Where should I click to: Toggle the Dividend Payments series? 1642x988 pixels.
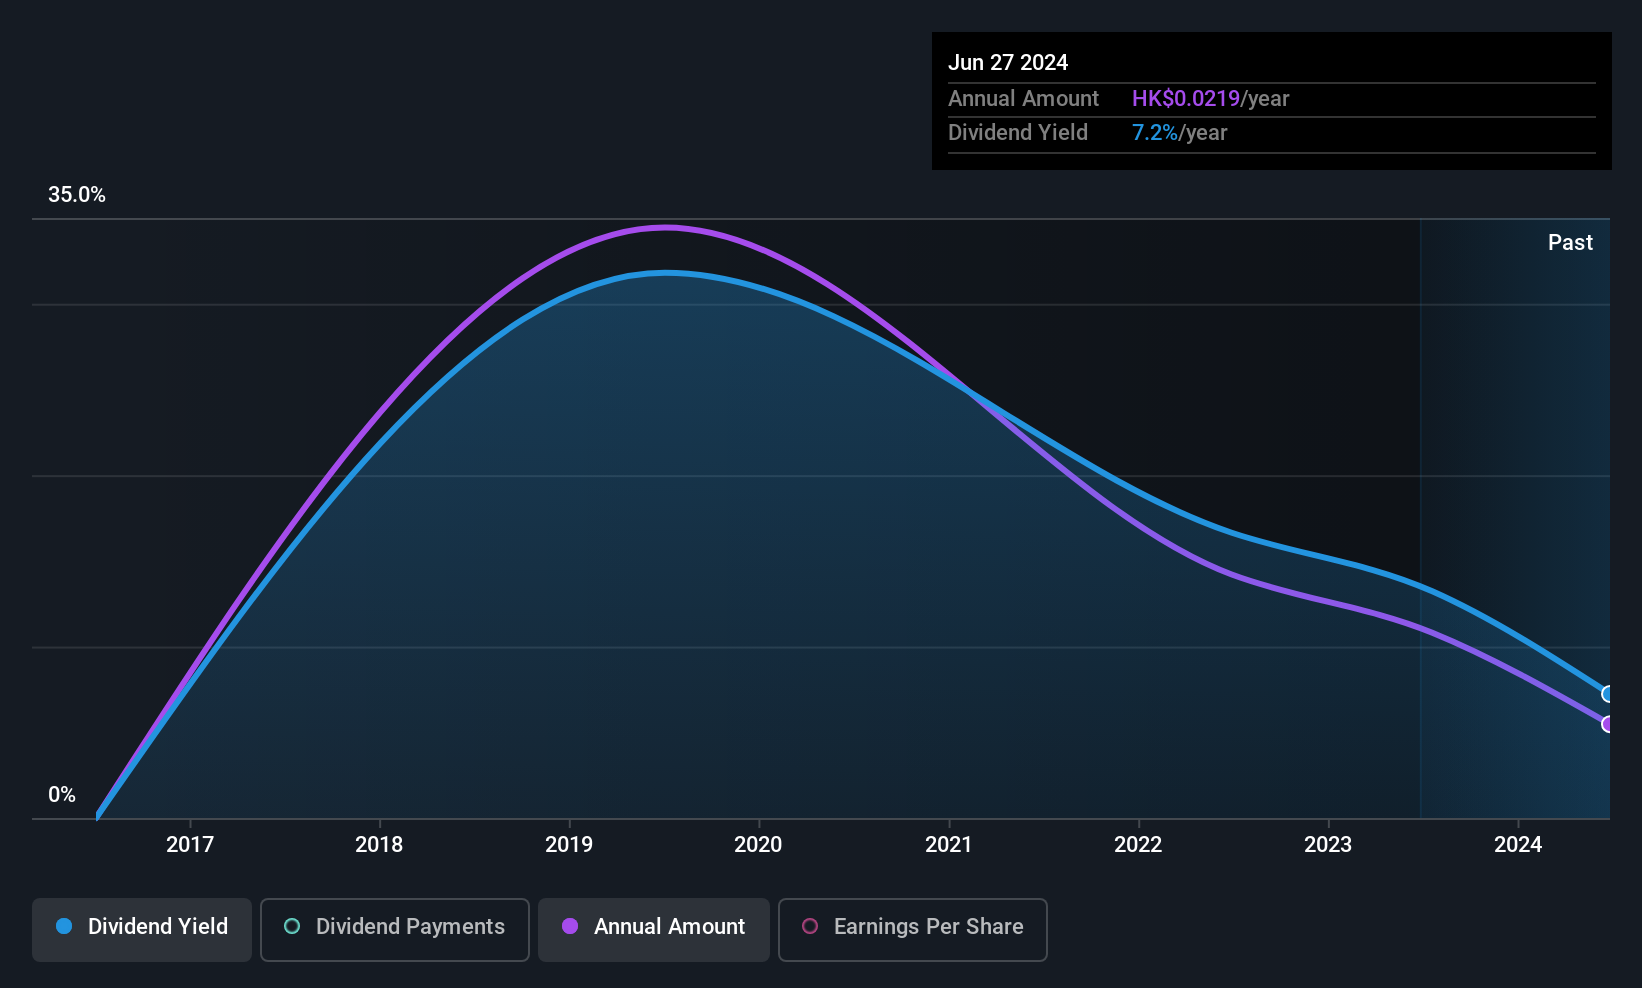click(x=395, y=929)
